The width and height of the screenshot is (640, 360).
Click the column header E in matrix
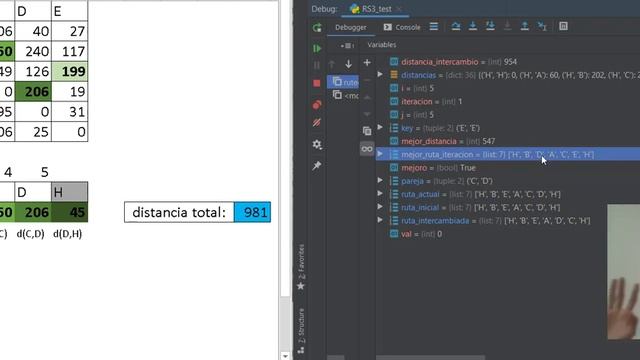(69, 11)
